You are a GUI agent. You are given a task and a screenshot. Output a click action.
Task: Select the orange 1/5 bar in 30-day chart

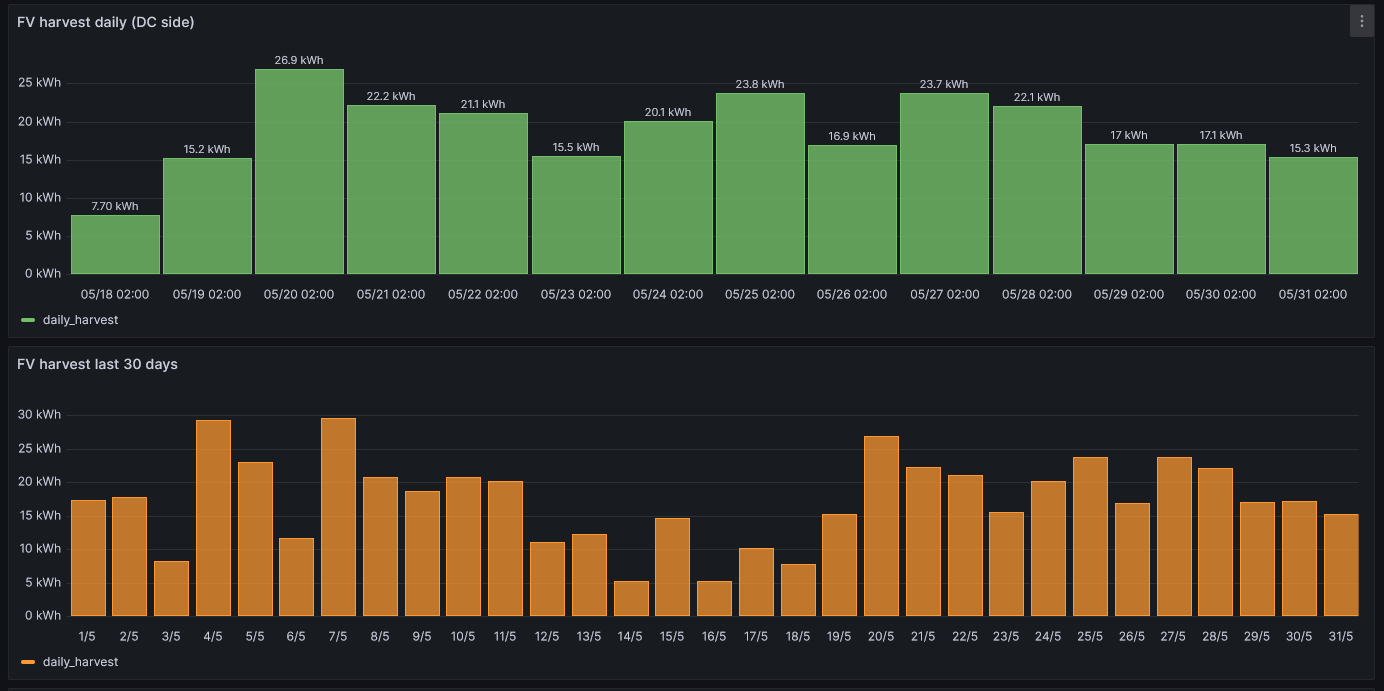pos(88,558)
